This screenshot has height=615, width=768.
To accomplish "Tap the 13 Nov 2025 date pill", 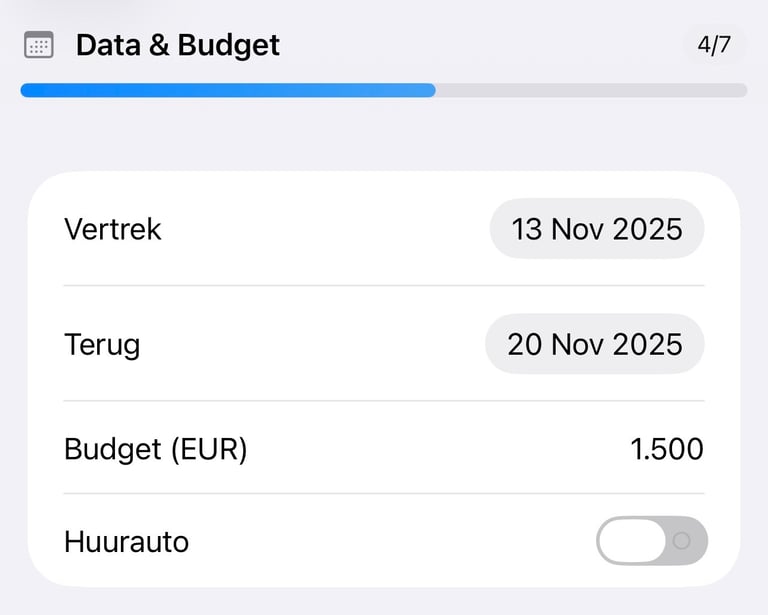I will [597, 229].
